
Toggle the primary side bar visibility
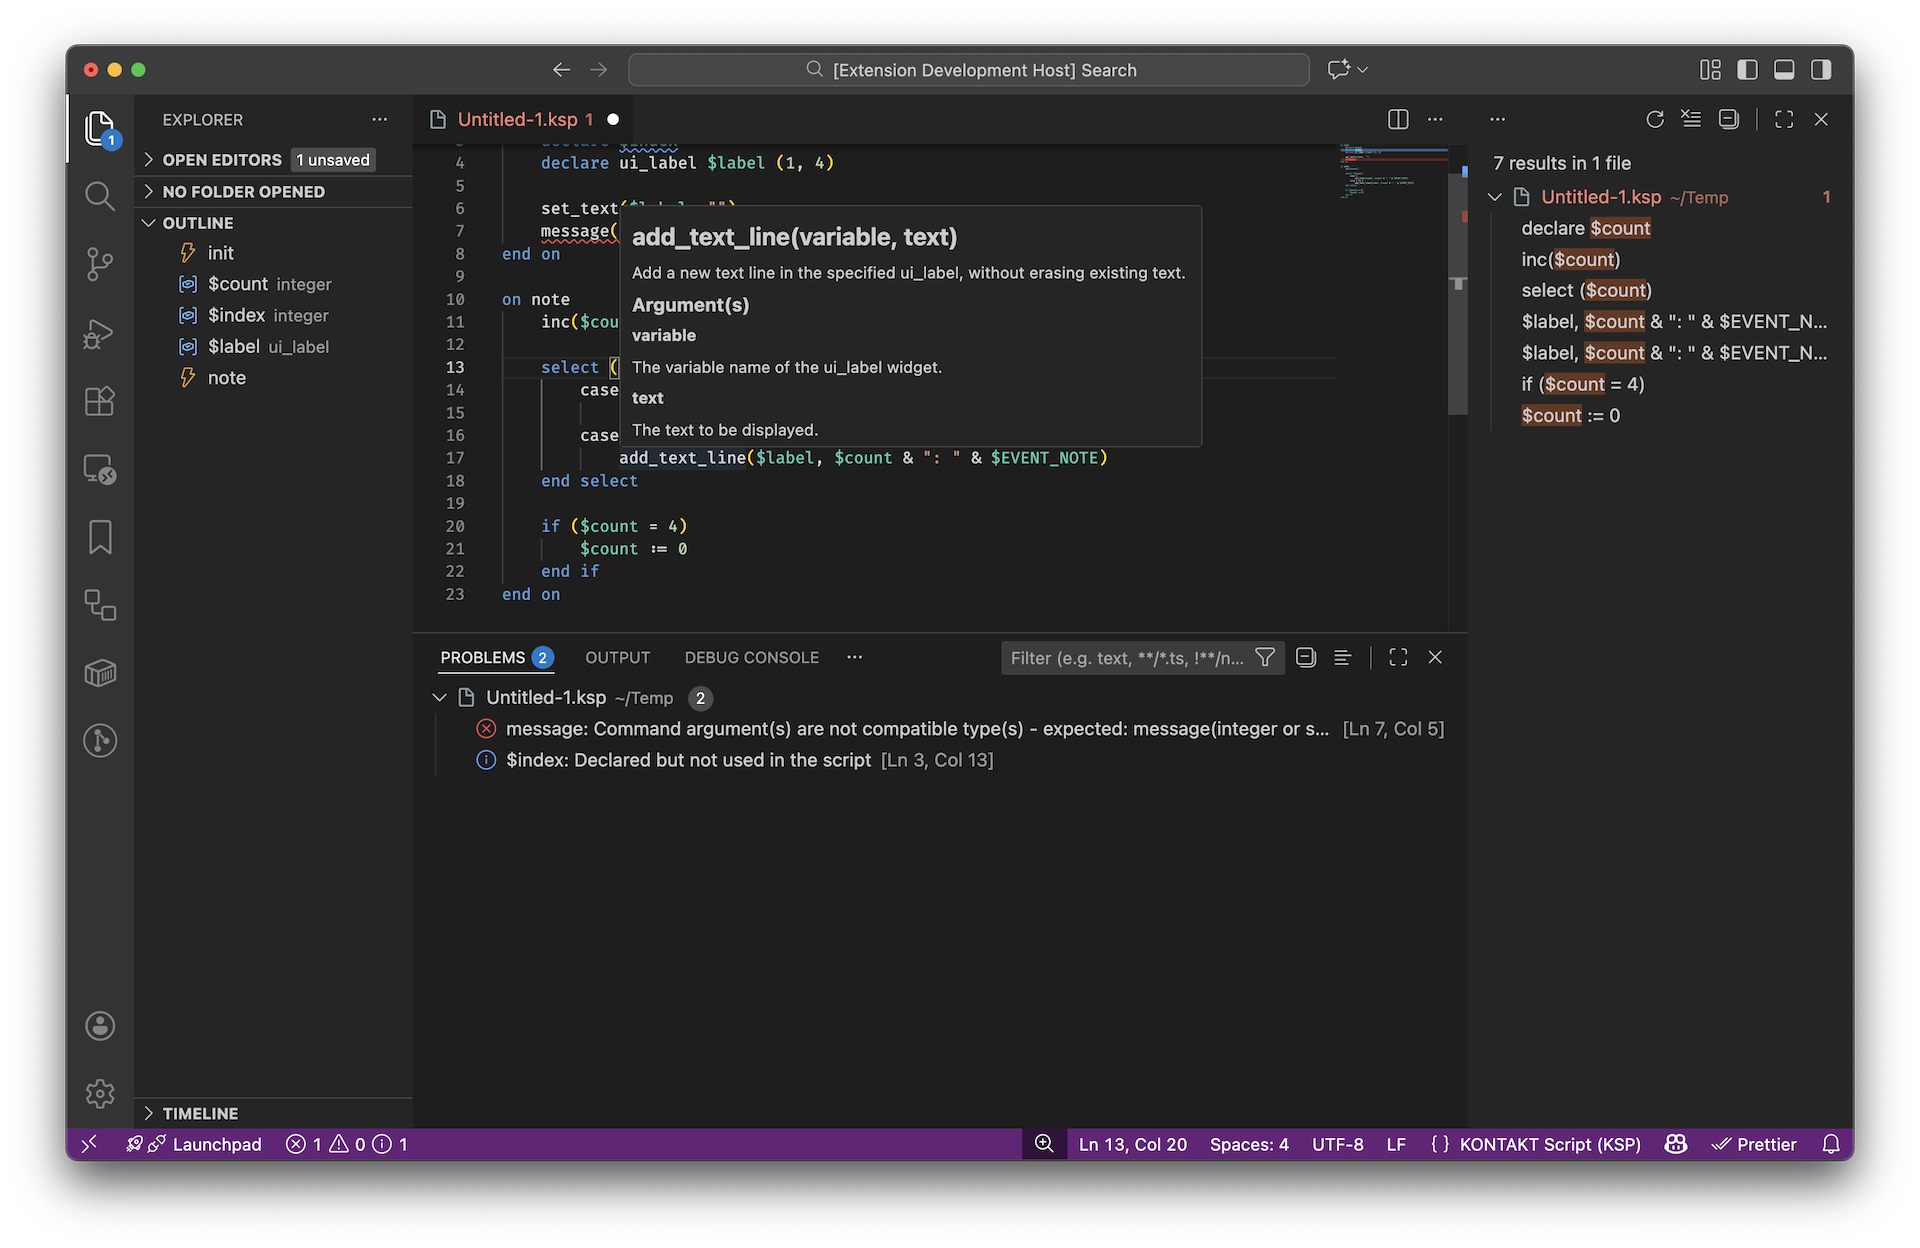(1747, 70)
